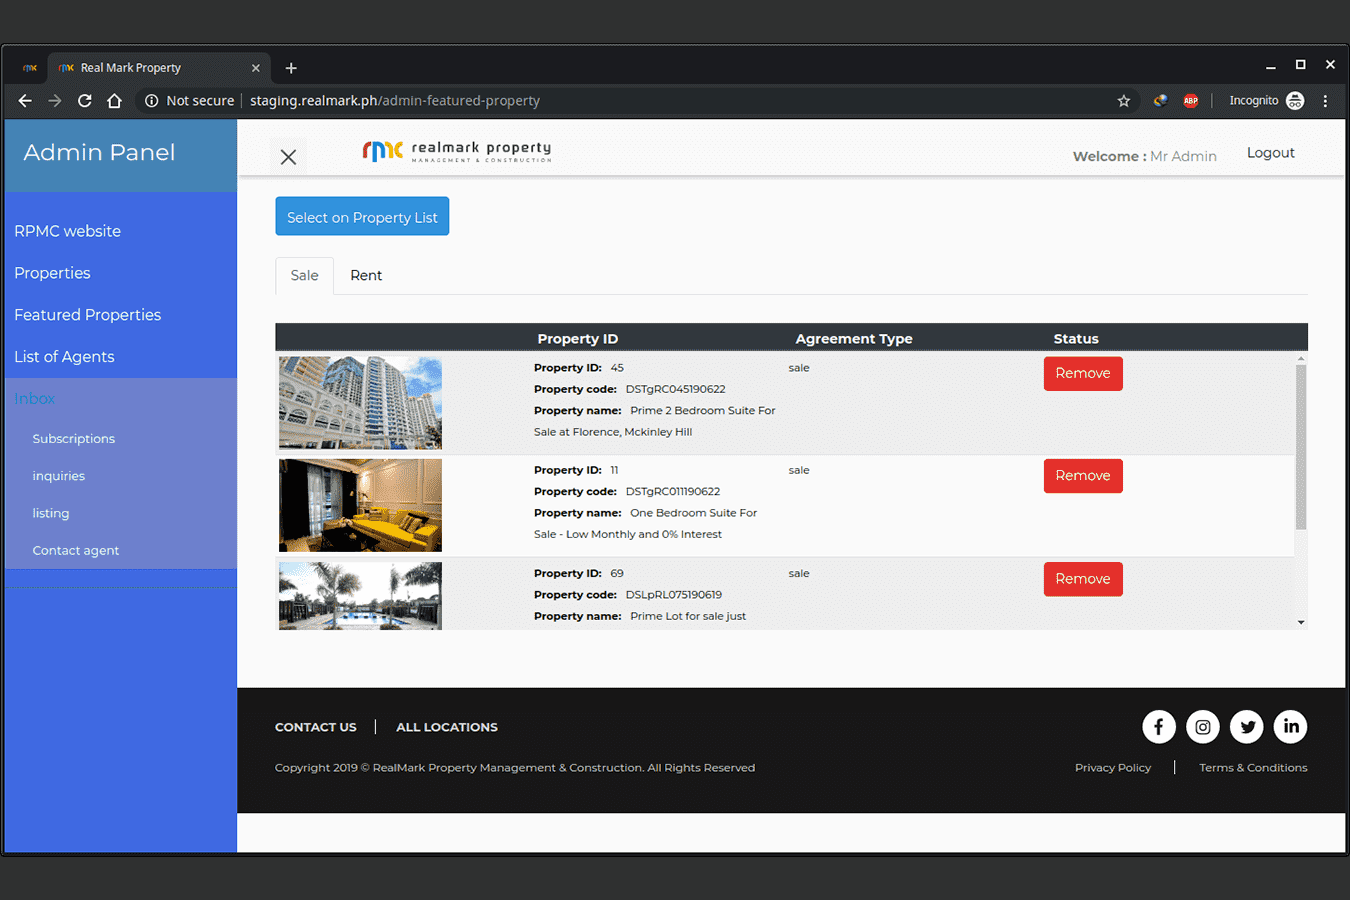Log out via the Logout link
The width and height of the screenshot is (1350, 900).
1271,153
